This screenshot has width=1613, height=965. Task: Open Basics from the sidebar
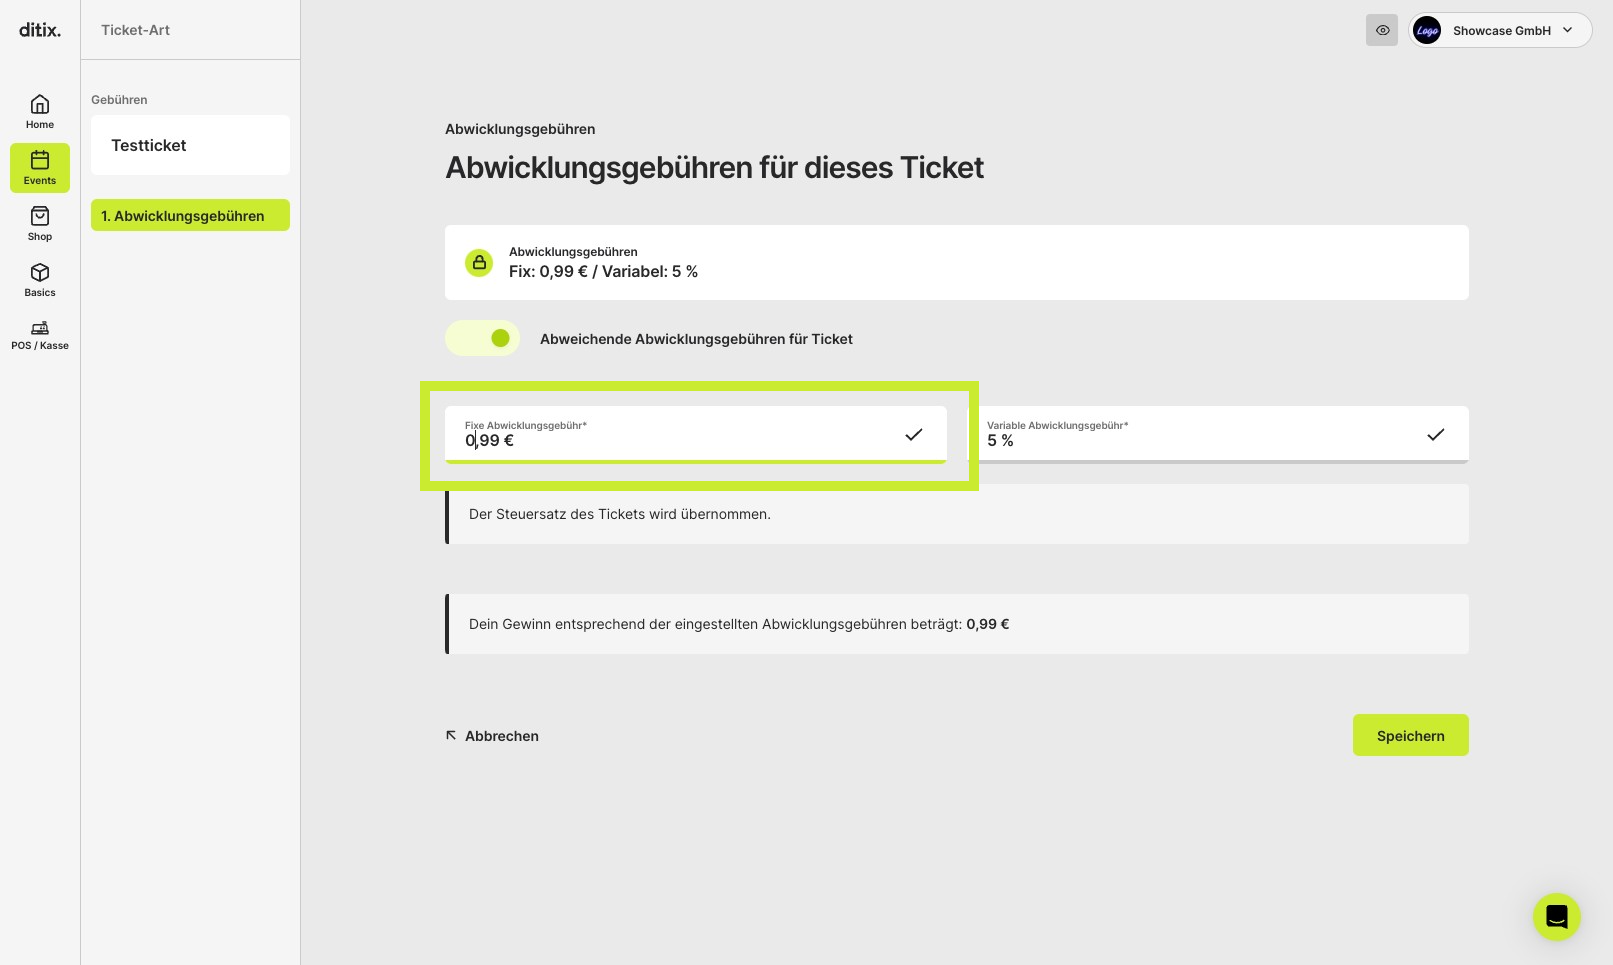(40, 279)
